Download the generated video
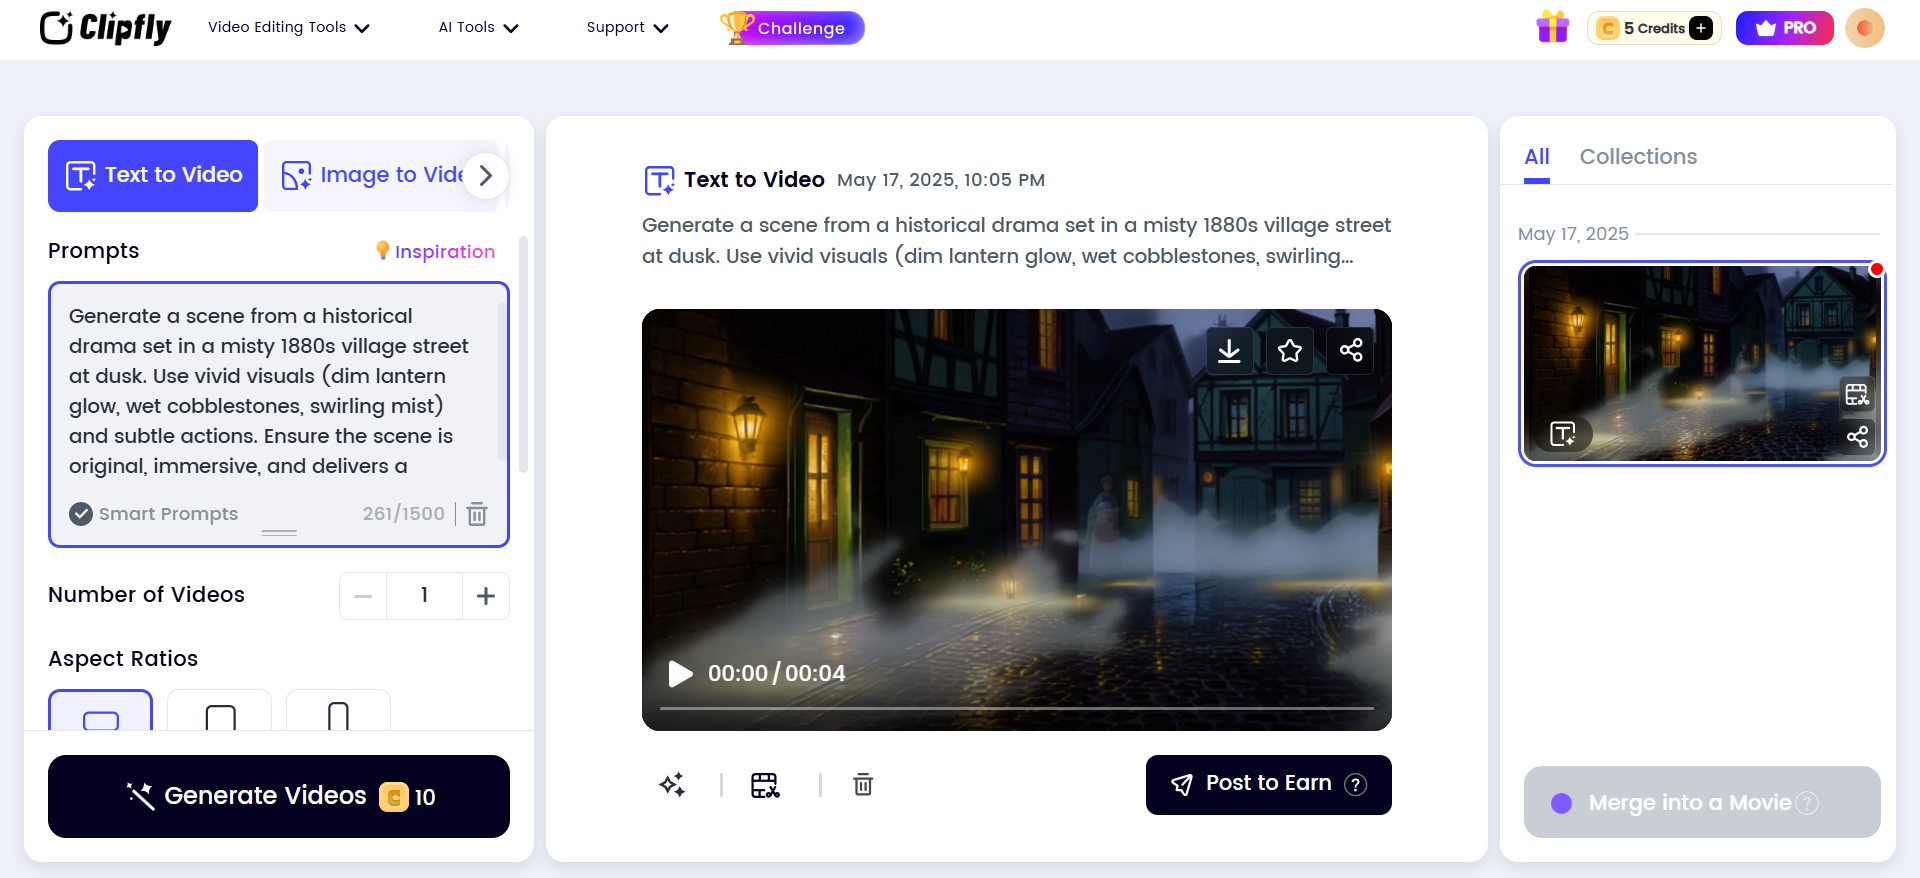 click(x=1229, y=351)
